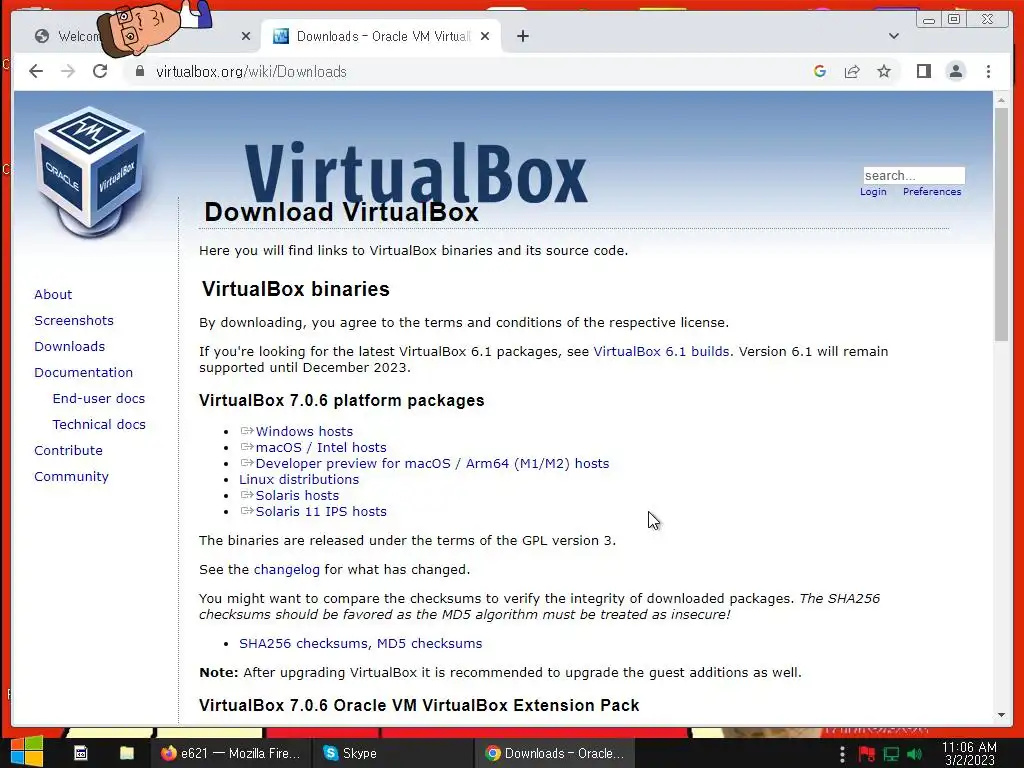
Task: Share this page using the share icon
Action: click(852, 71)
